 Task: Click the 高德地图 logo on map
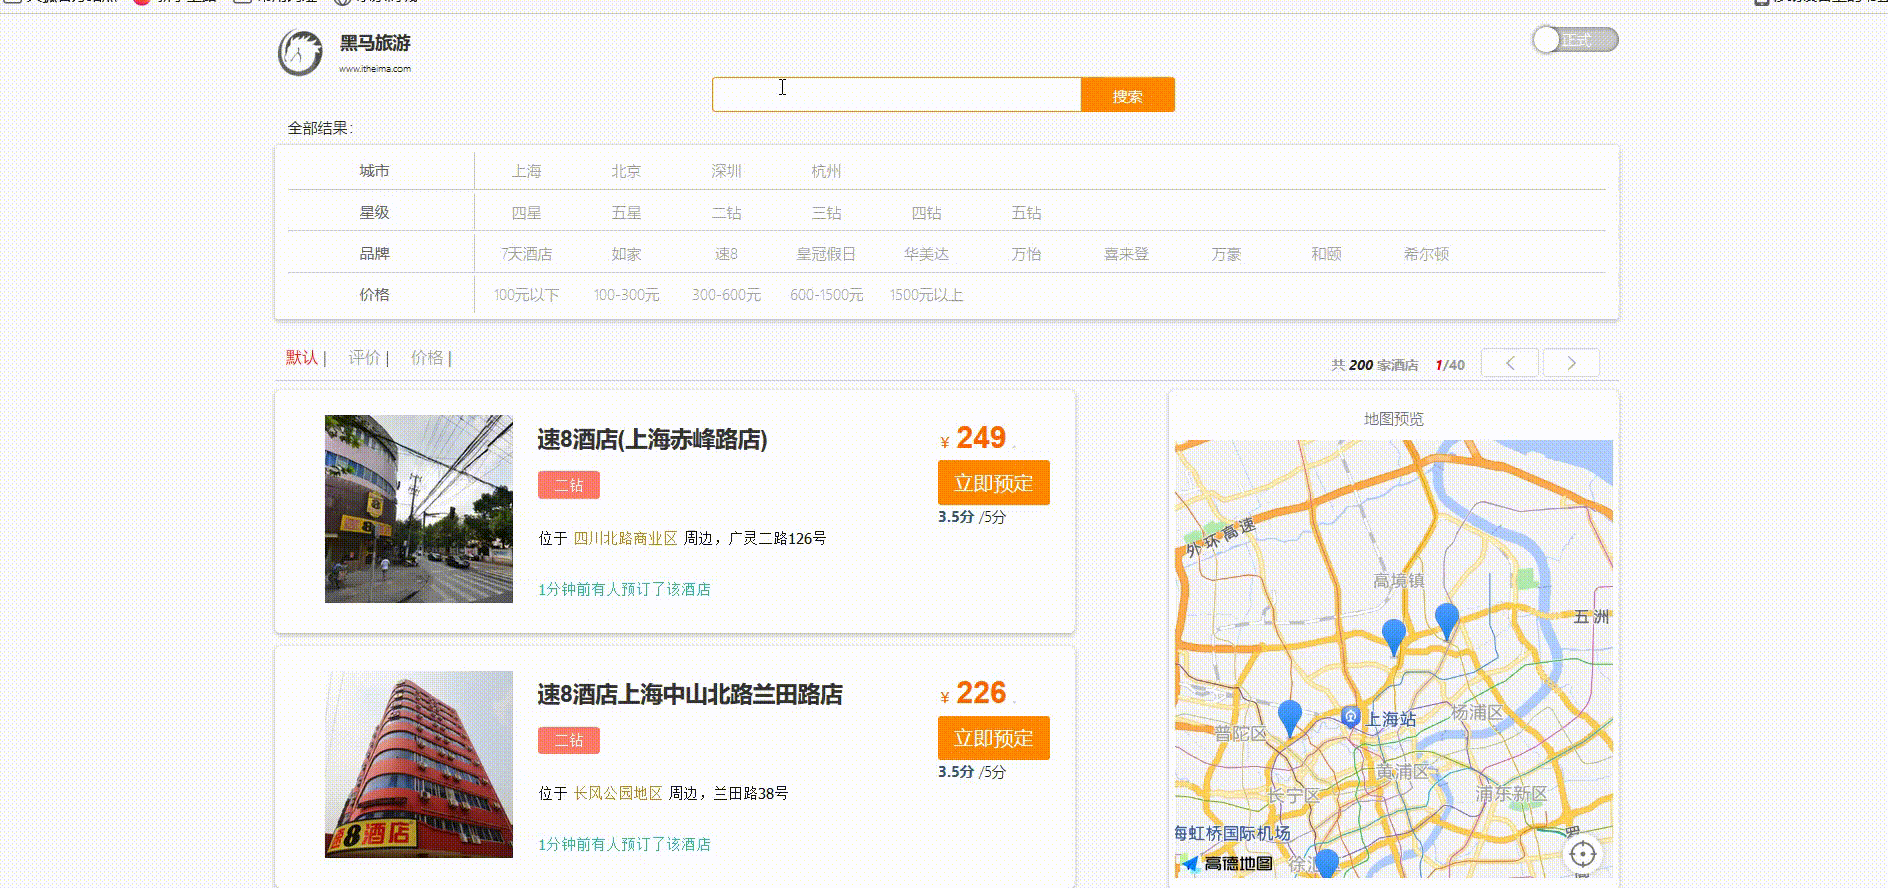1227,863
